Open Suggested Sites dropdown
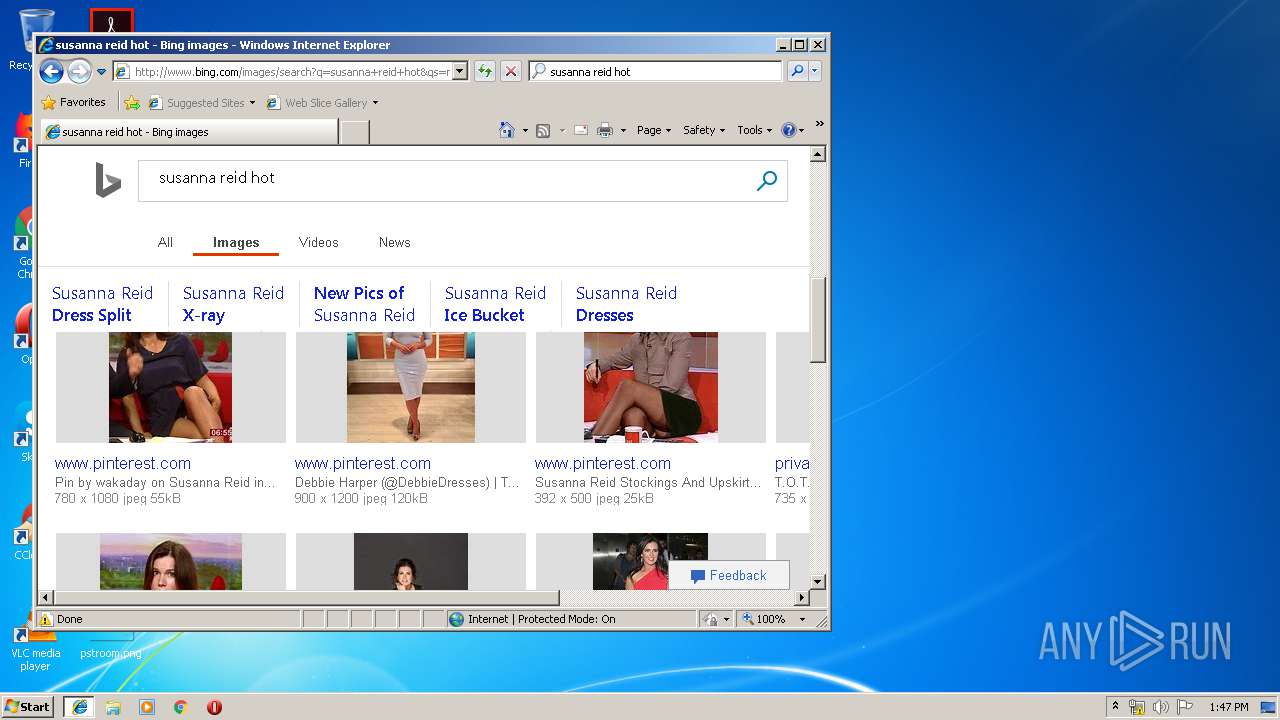The image size is (1280, 720). pos(201,102)
